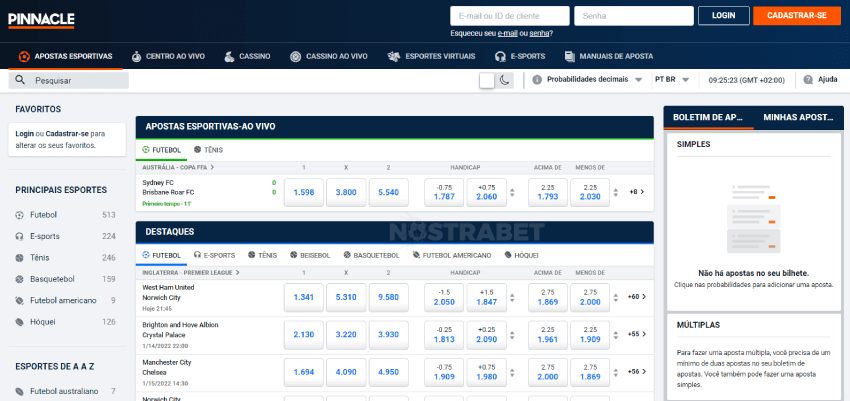Click the Hóquei puck icon in sidebar
Image resolution: width=850 pixels, height=401 pixels.
(20, 322)
